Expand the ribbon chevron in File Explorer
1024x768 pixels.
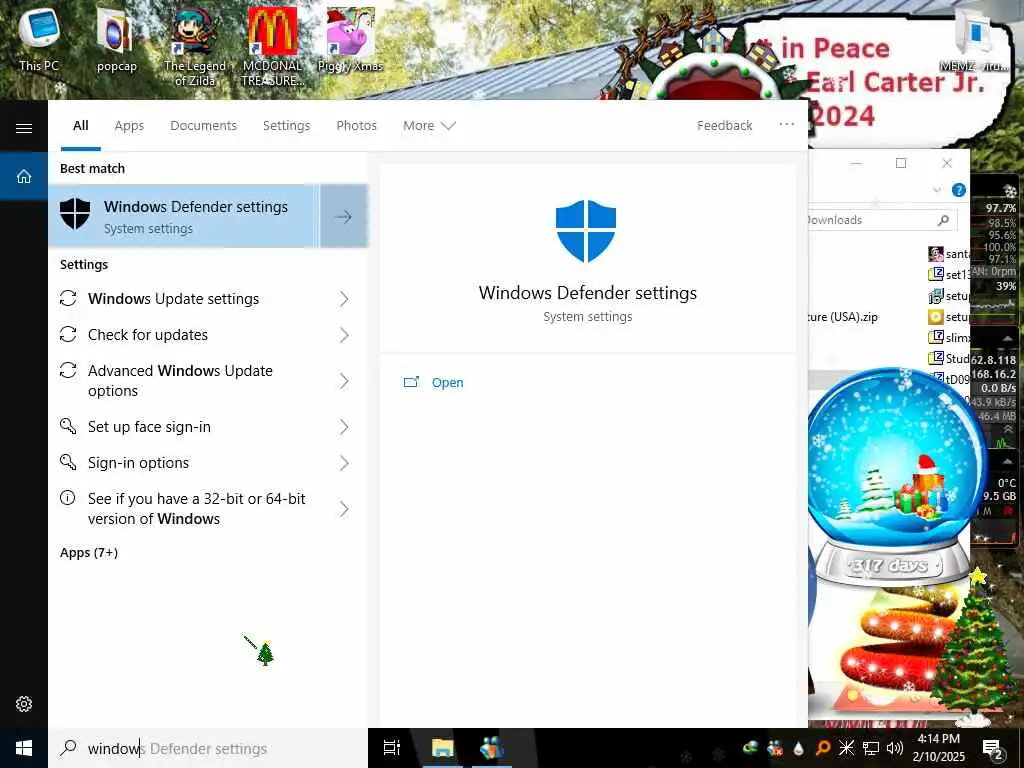click(x=936, y=190)
